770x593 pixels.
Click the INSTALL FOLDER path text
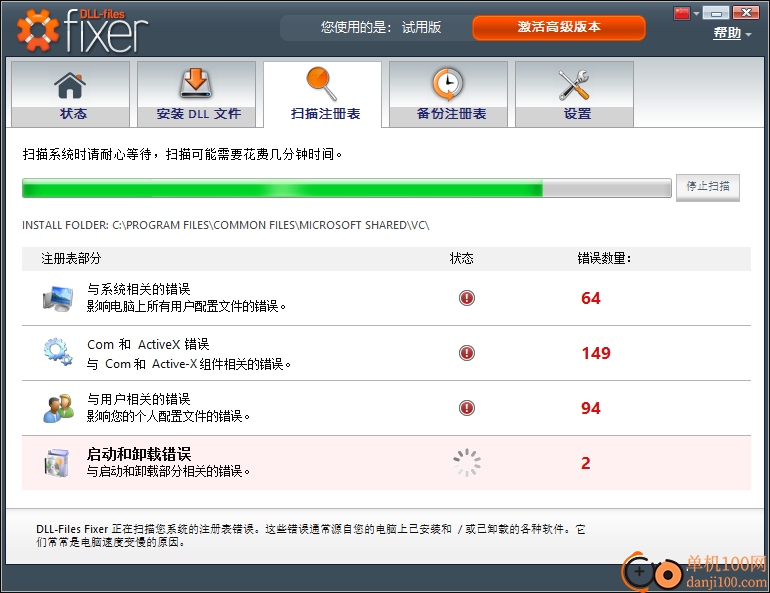point(225,225)
